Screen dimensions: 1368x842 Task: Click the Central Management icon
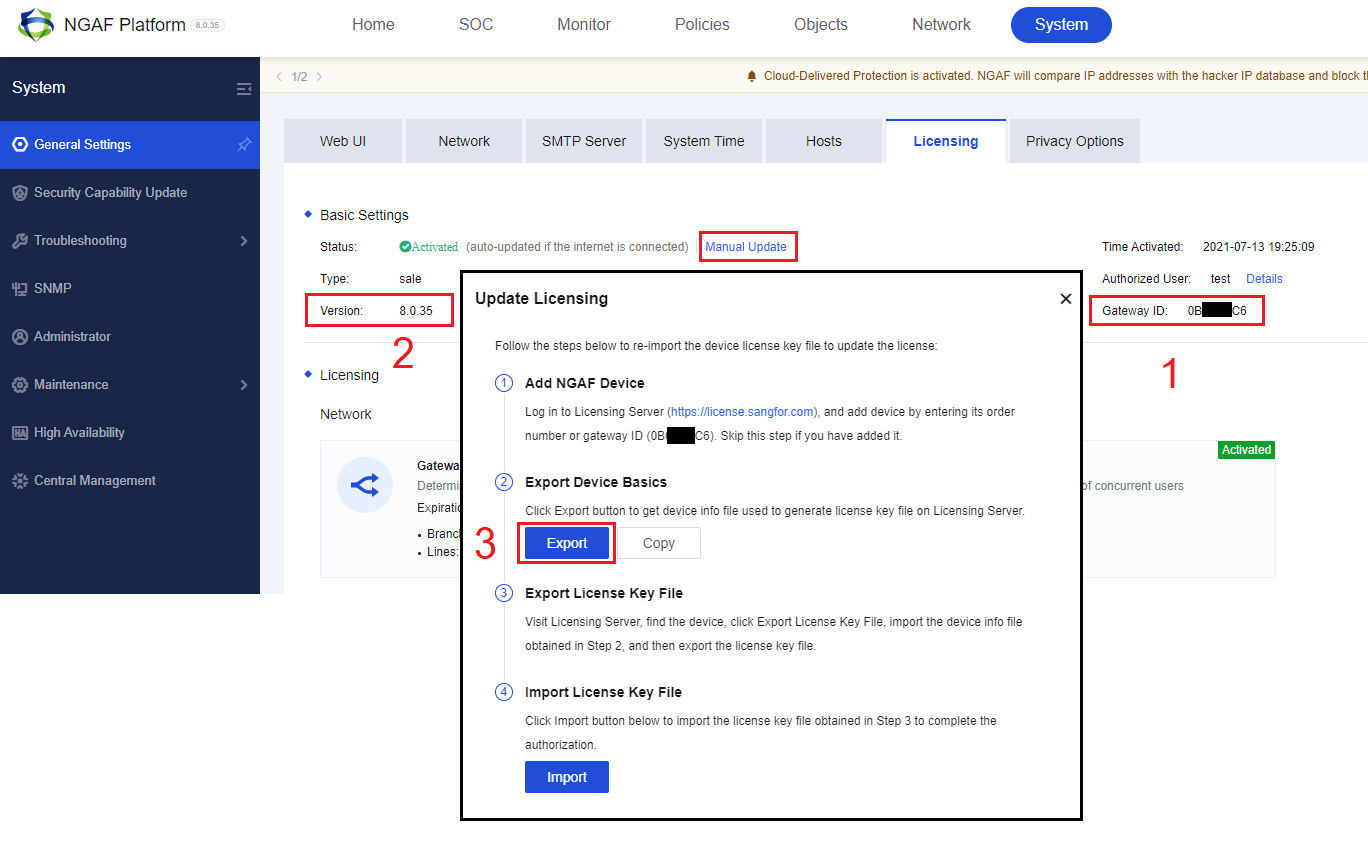[20, 481]
